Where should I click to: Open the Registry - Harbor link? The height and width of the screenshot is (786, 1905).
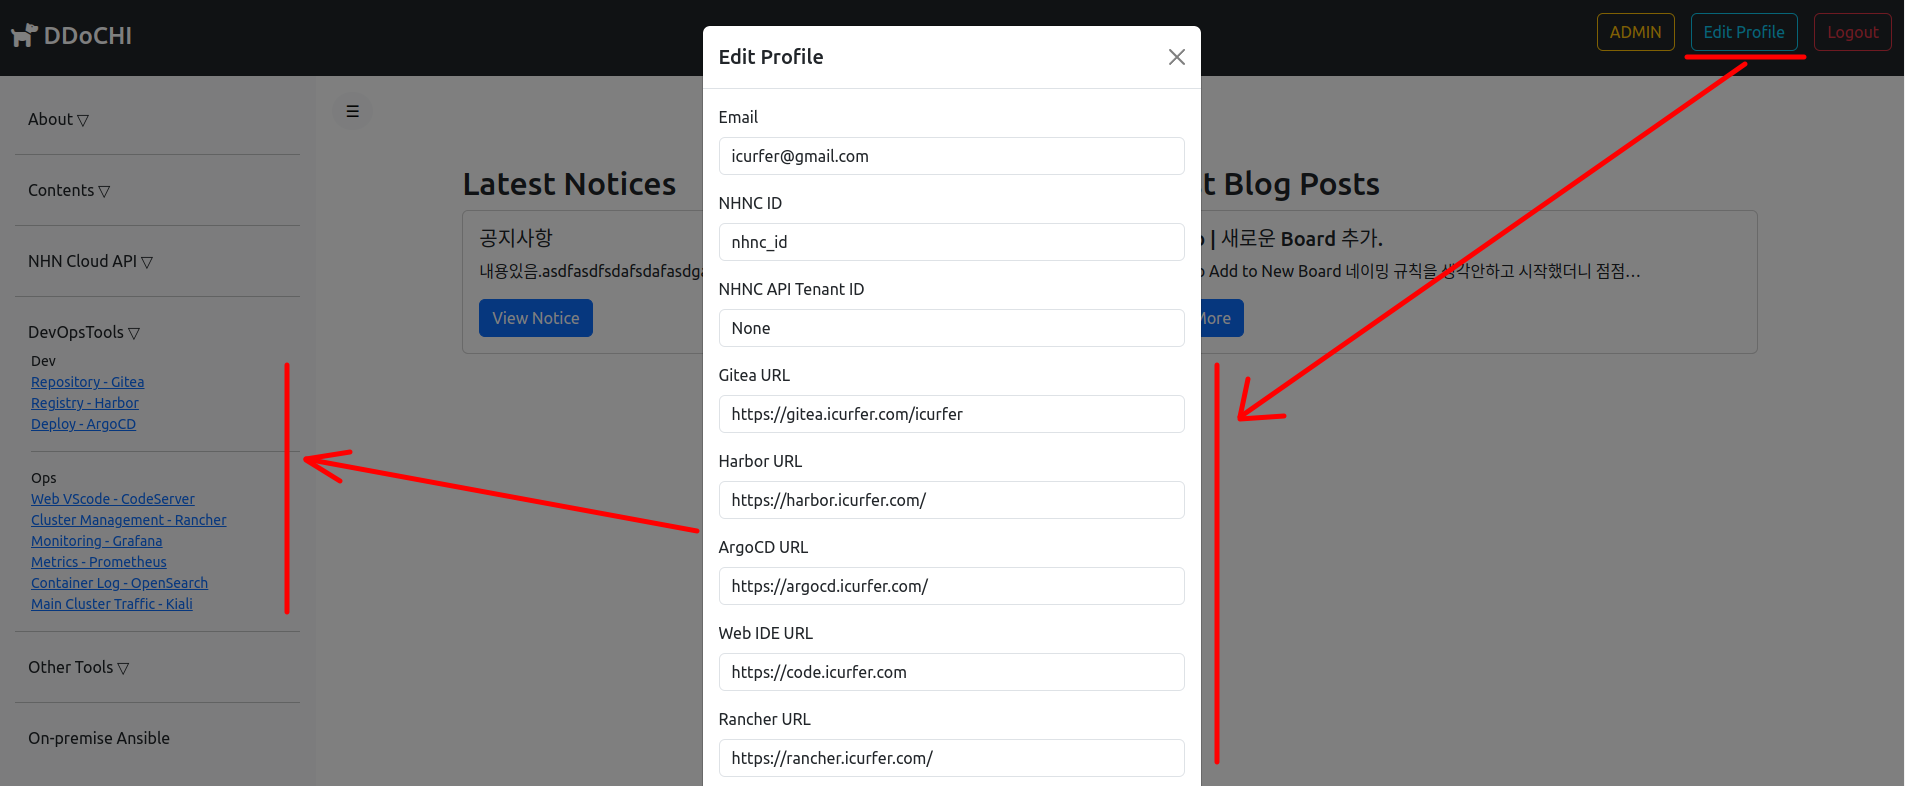tap(85, 403)
